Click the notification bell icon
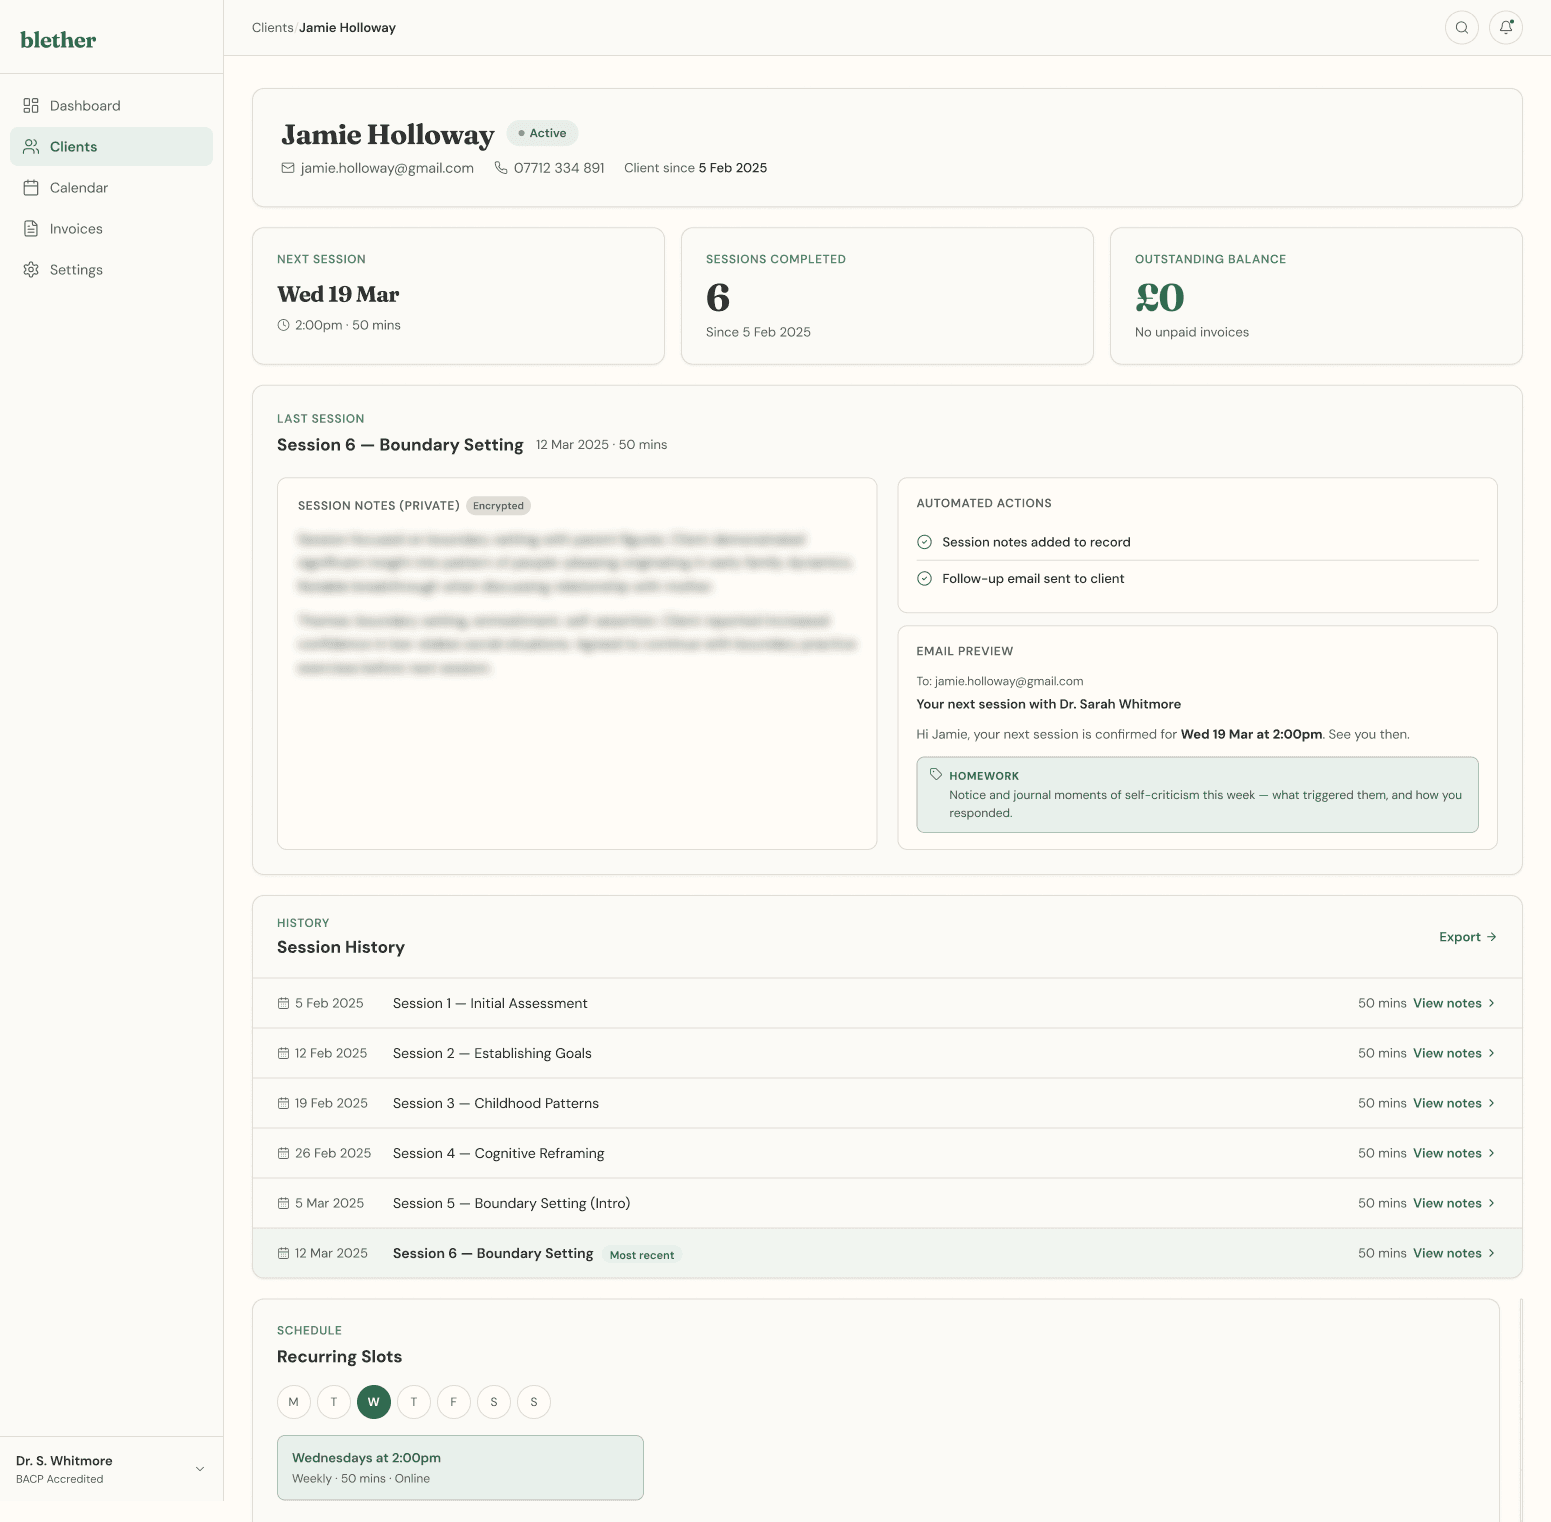Screen dimensions: 1551x1522 1506,27
